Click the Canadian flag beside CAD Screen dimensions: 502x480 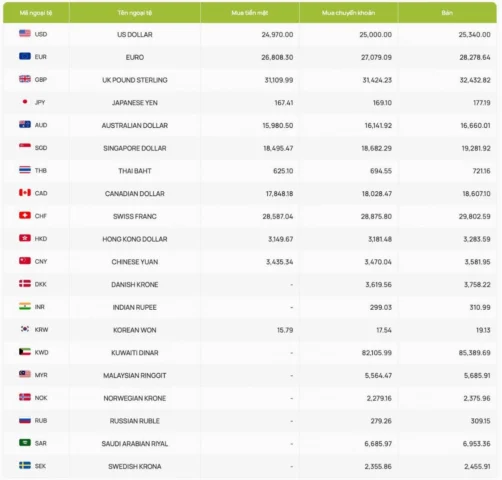(x=25, y=193)
